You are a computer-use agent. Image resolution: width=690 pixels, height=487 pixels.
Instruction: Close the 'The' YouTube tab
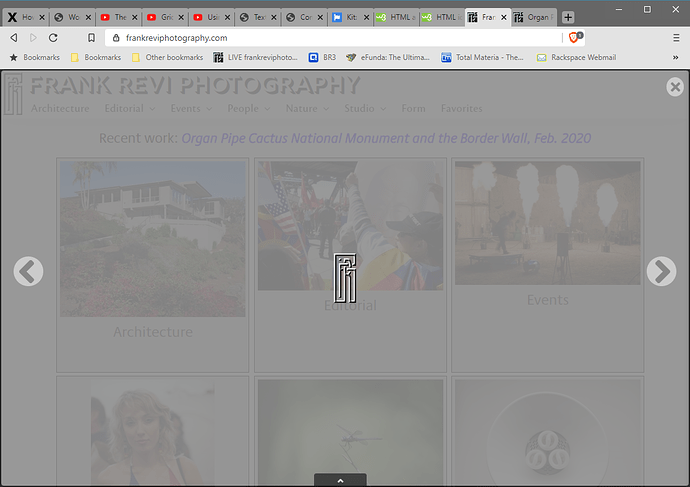(135, 17)
